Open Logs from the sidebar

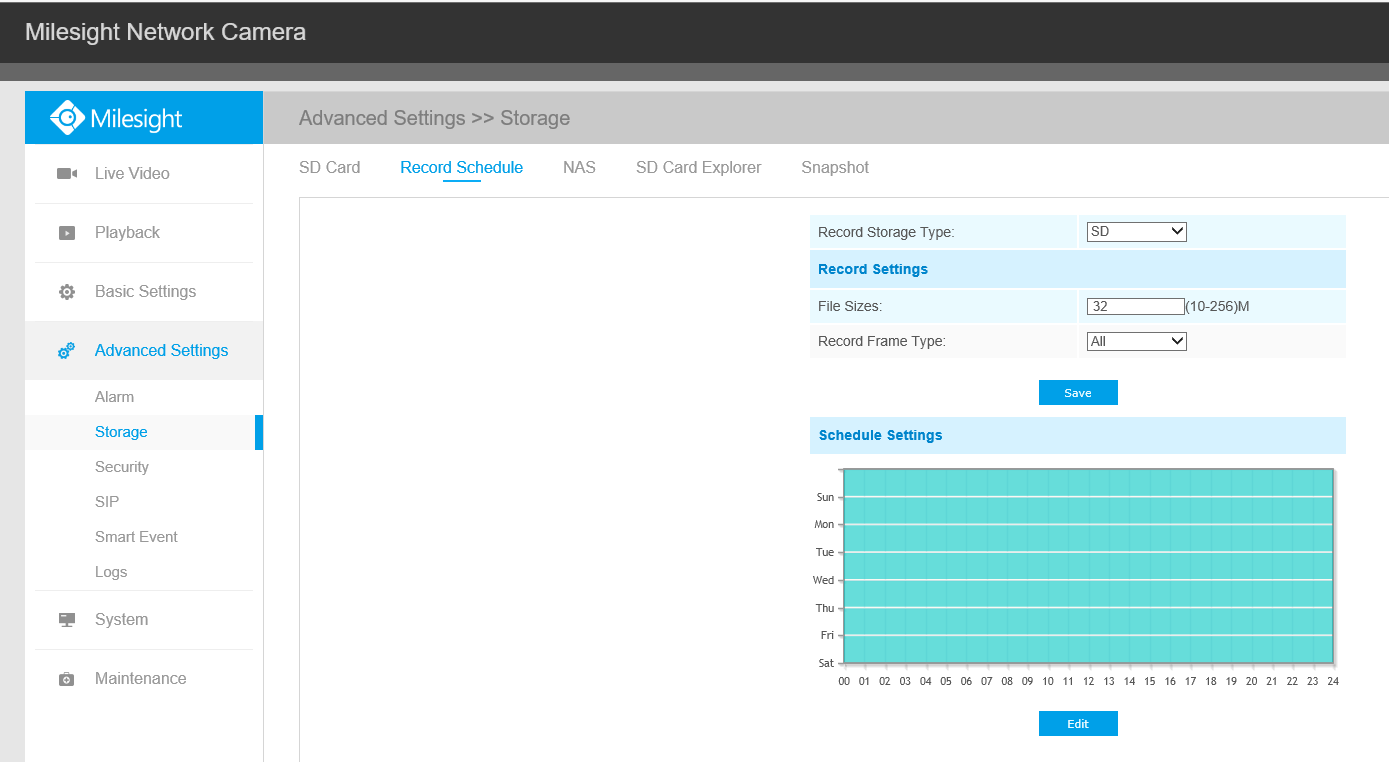click(111, 572)
